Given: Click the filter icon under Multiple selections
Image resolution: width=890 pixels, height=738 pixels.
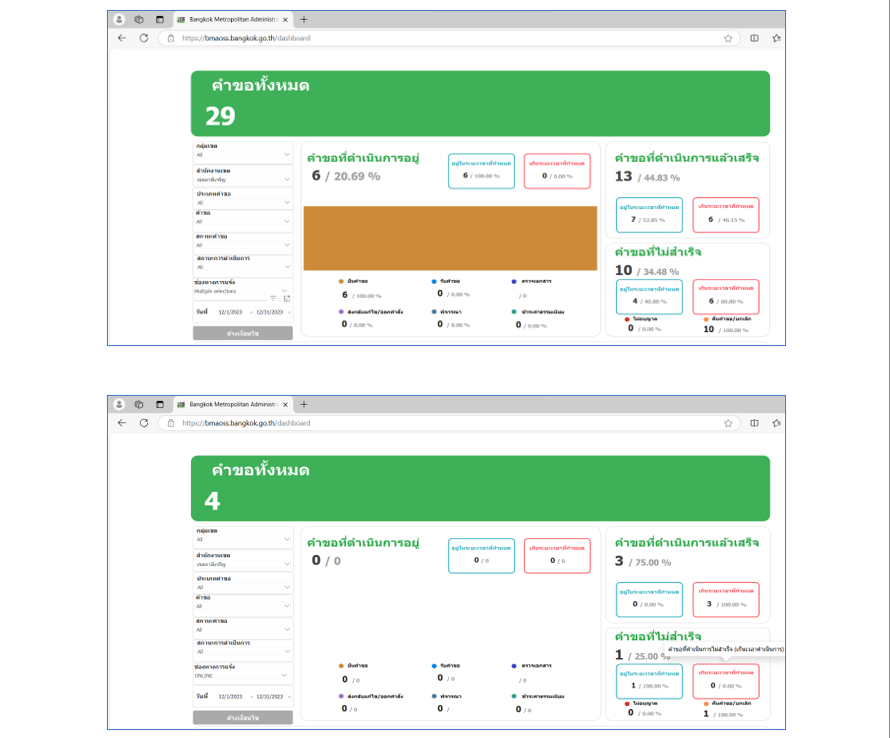Looking at the screenshot, I should [273, 298].
